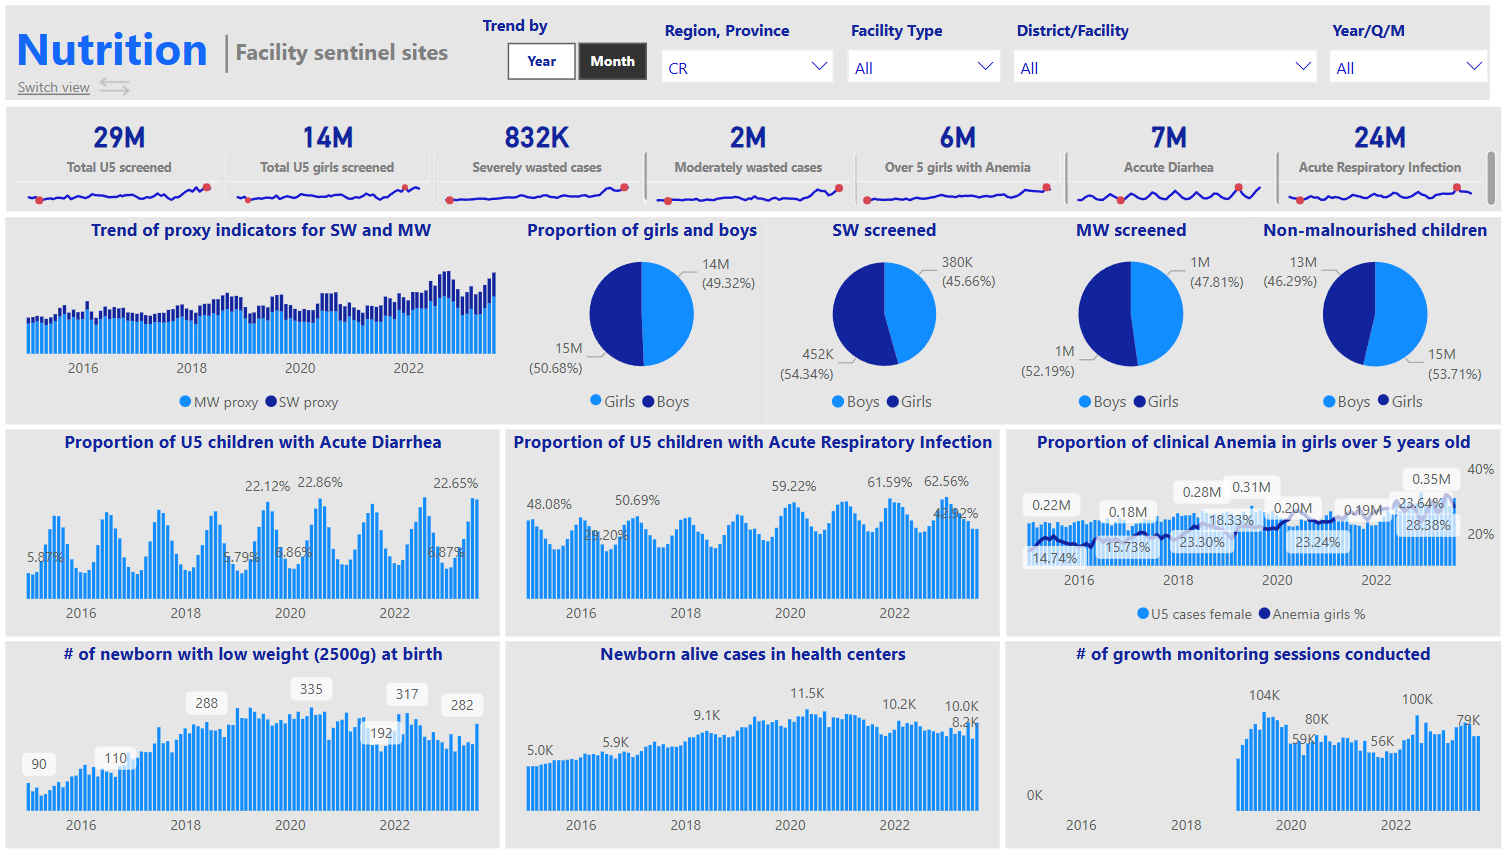Open the District/Facility dropdown

pos(1165,67)
